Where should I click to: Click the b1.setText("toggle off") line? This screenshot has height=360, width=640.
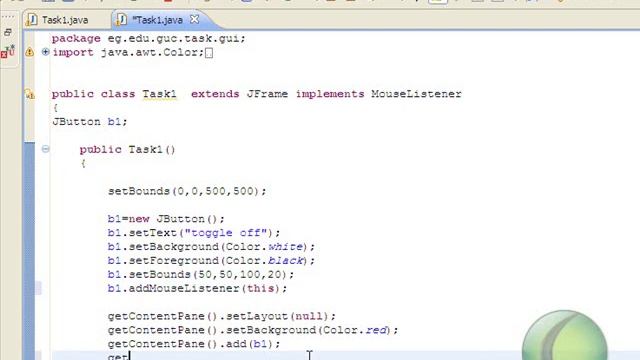194,233
